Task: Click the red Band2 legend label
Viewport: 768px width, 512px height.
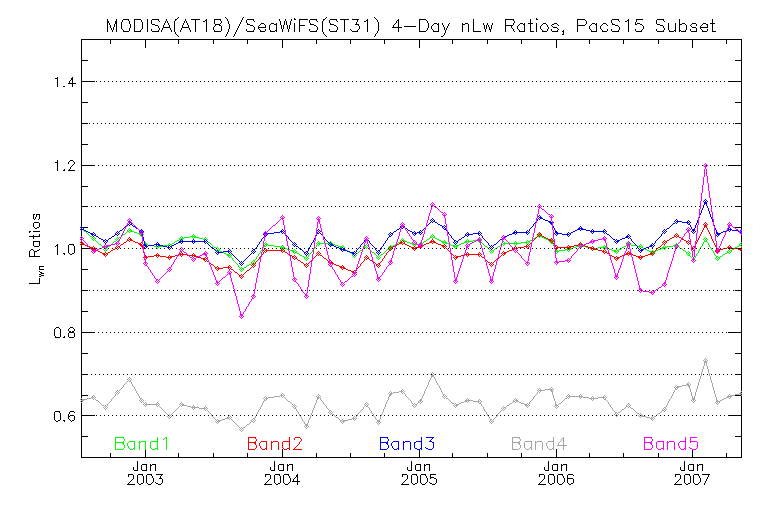Action: pyautogui.click(x=275, y=444)
